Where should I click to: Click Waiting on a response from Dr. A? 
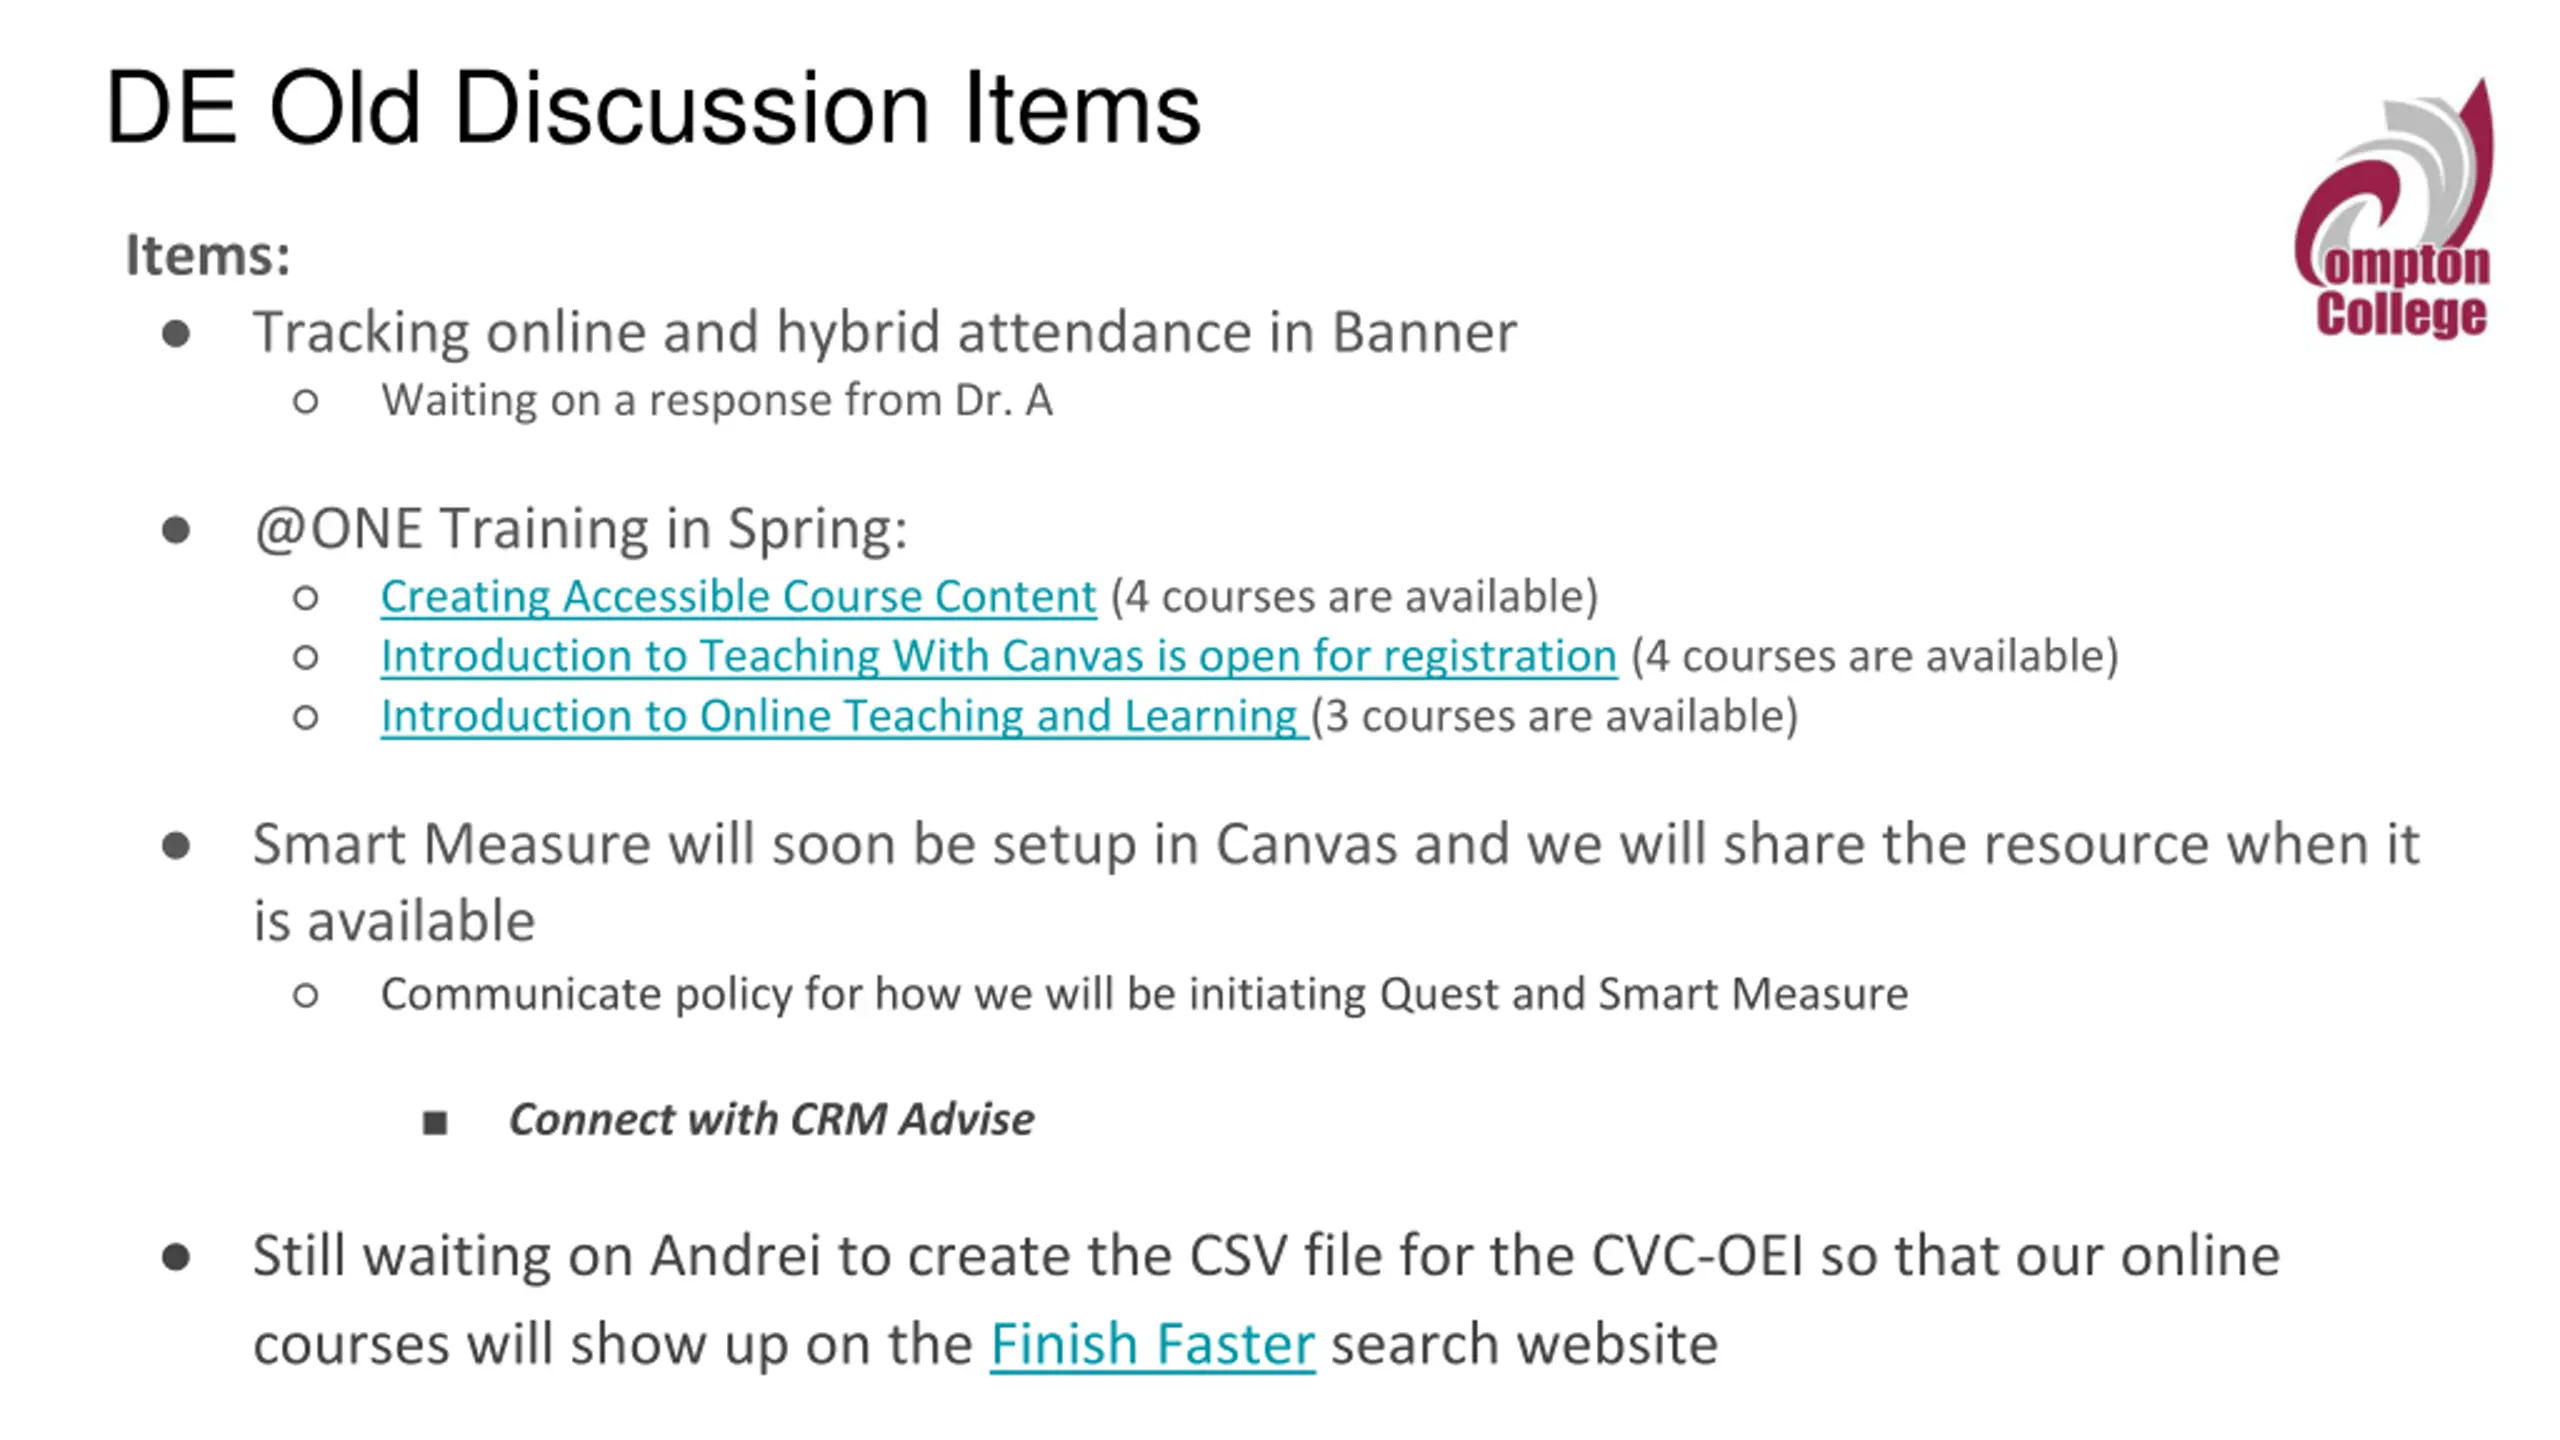[716, 400]
